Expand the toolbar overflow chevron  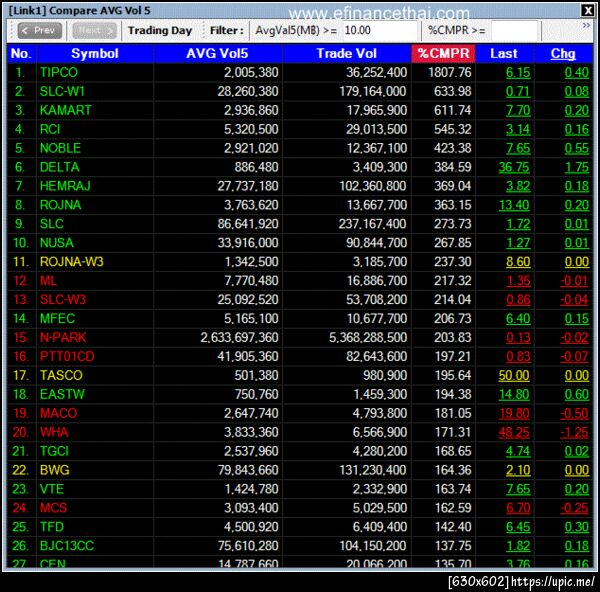(586, 26)
